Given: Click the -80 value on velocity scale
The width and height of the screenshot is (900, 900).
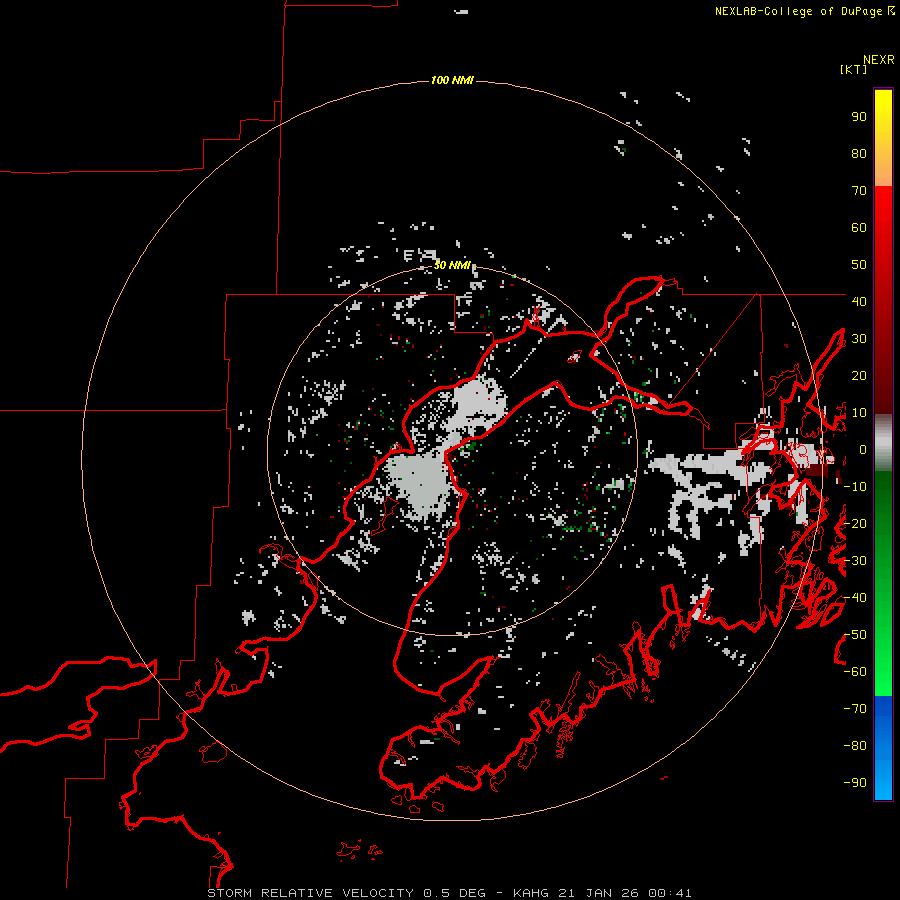Looking at the screenshot, I should 855,746.
